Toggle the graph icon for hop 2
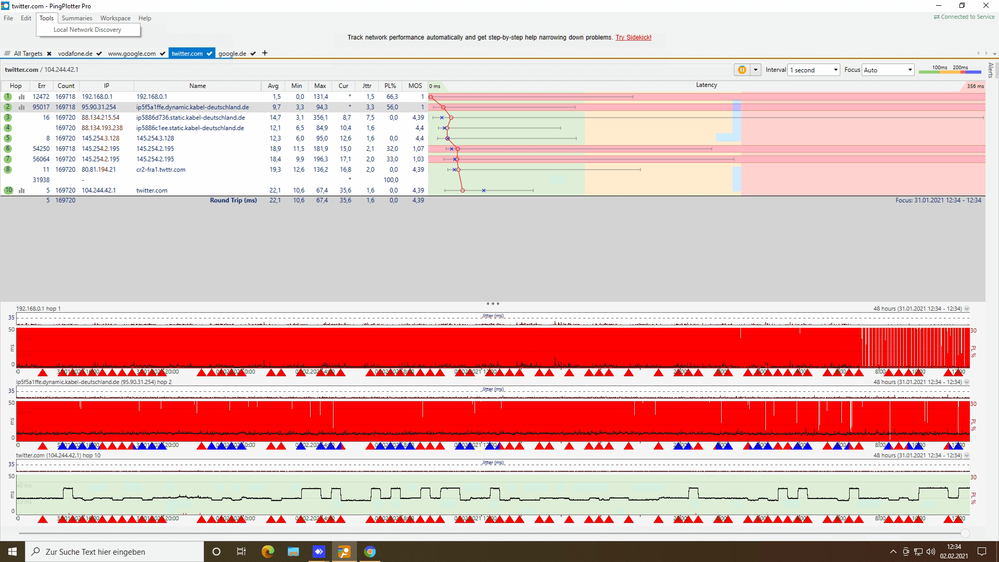The width and height of the screenshot is (999, 562). pyautogui.click(x=22, y=107)
